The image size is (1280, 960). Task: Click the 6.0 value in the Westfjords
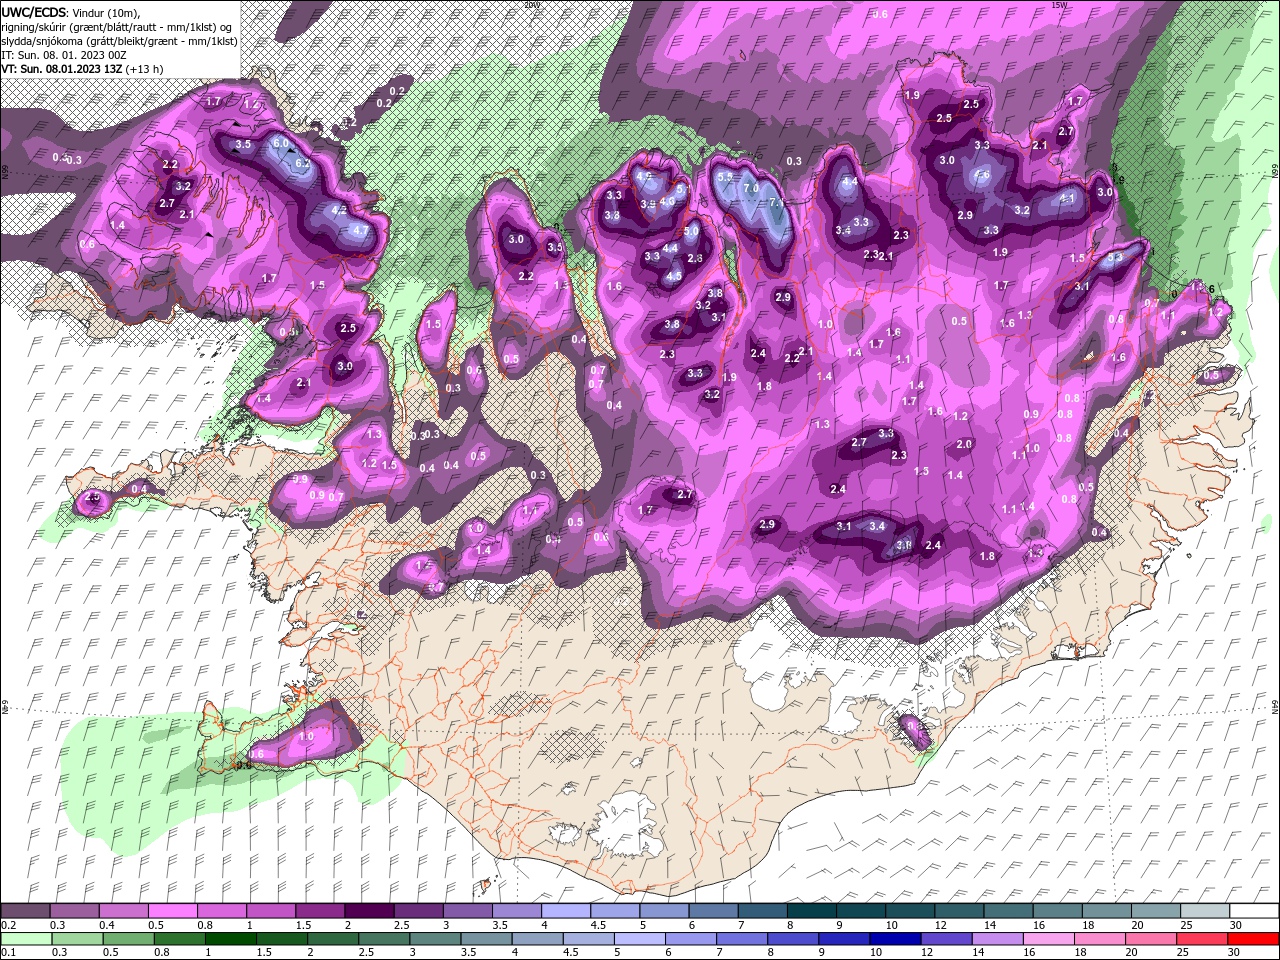(x=281, y=143)
